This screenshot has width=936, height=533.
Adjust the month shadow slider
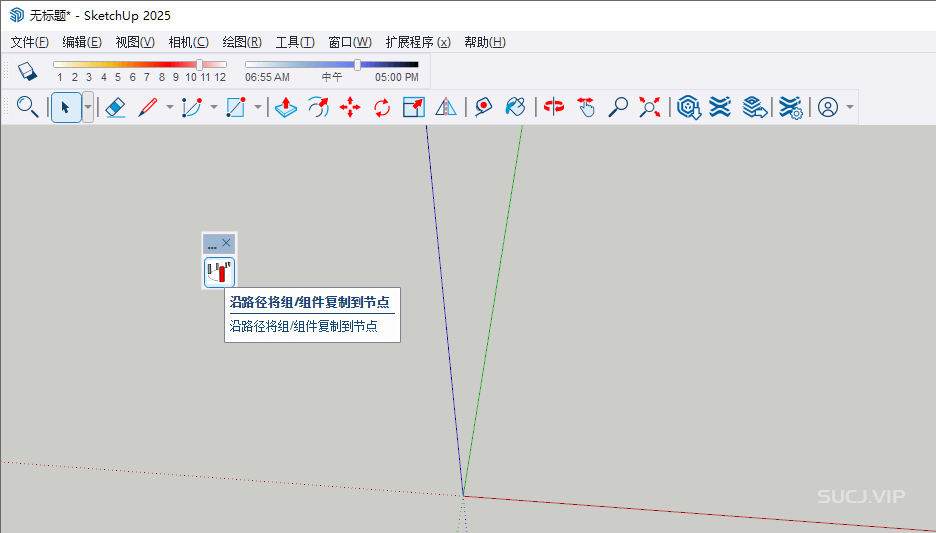(199, 64)
